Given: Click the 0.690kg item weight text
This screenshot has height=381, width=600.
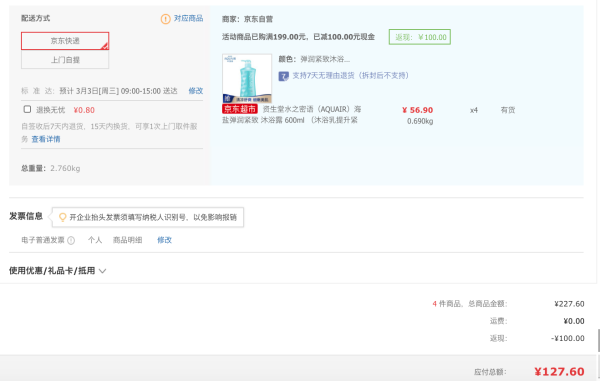Looking at the screenshot, I should (x=420, y=121).
